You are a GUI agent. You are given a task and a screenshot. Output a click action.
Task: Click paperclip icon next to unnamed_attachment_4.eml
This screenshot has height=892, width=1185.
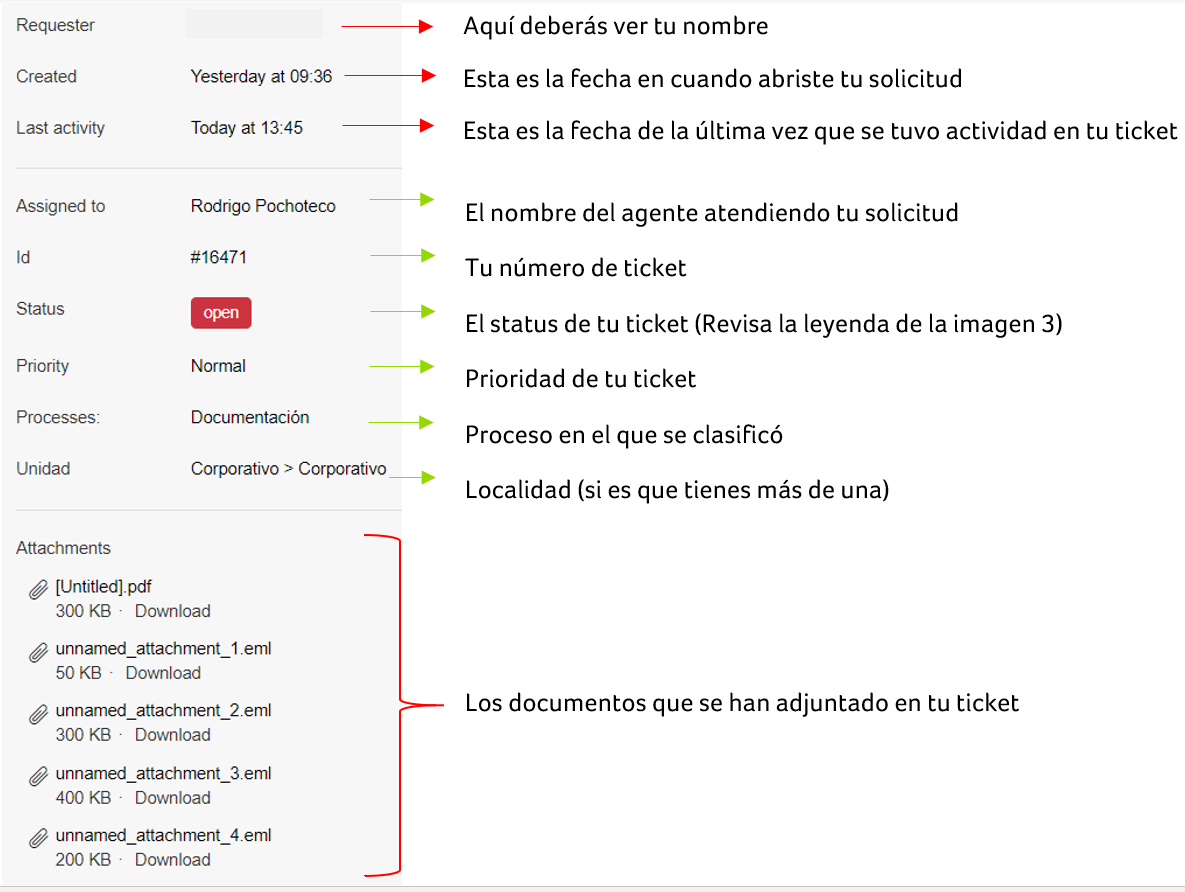coord(38,838)
